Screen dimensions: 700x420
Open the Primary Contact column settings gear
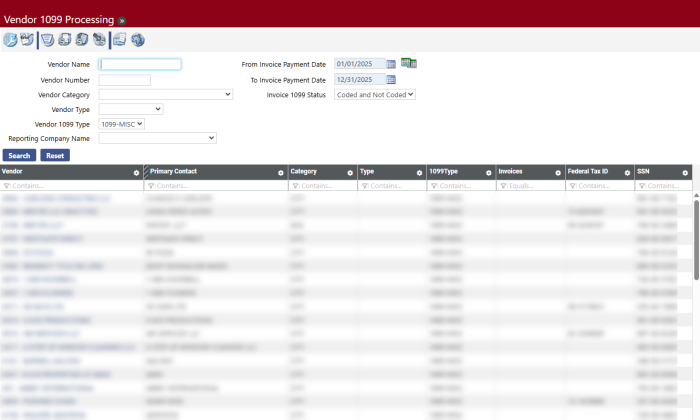point(281,173)
